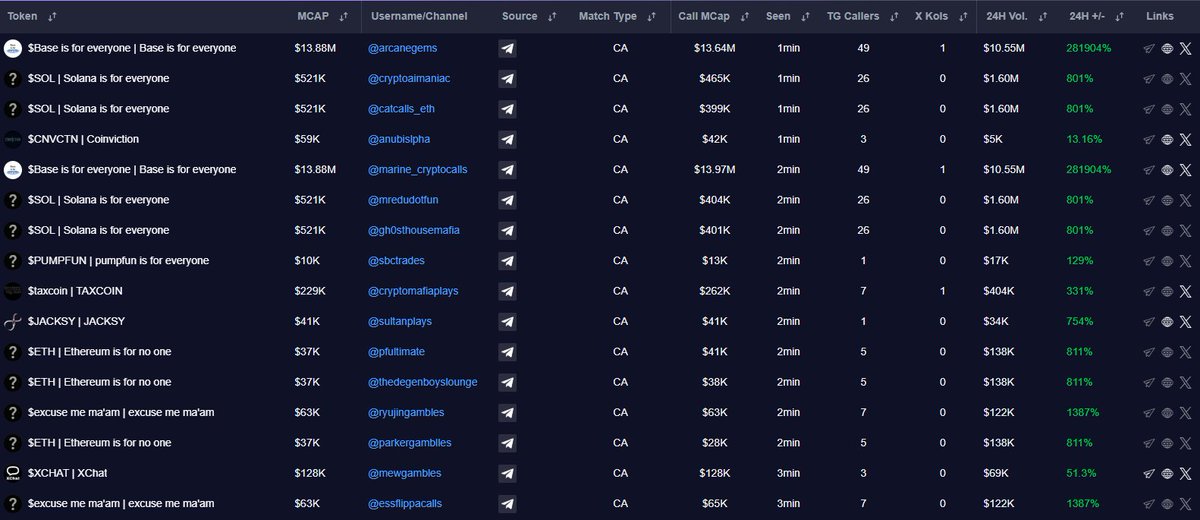
Task: Open the X link in @arcanegems row
Action: click(1186, 48)
